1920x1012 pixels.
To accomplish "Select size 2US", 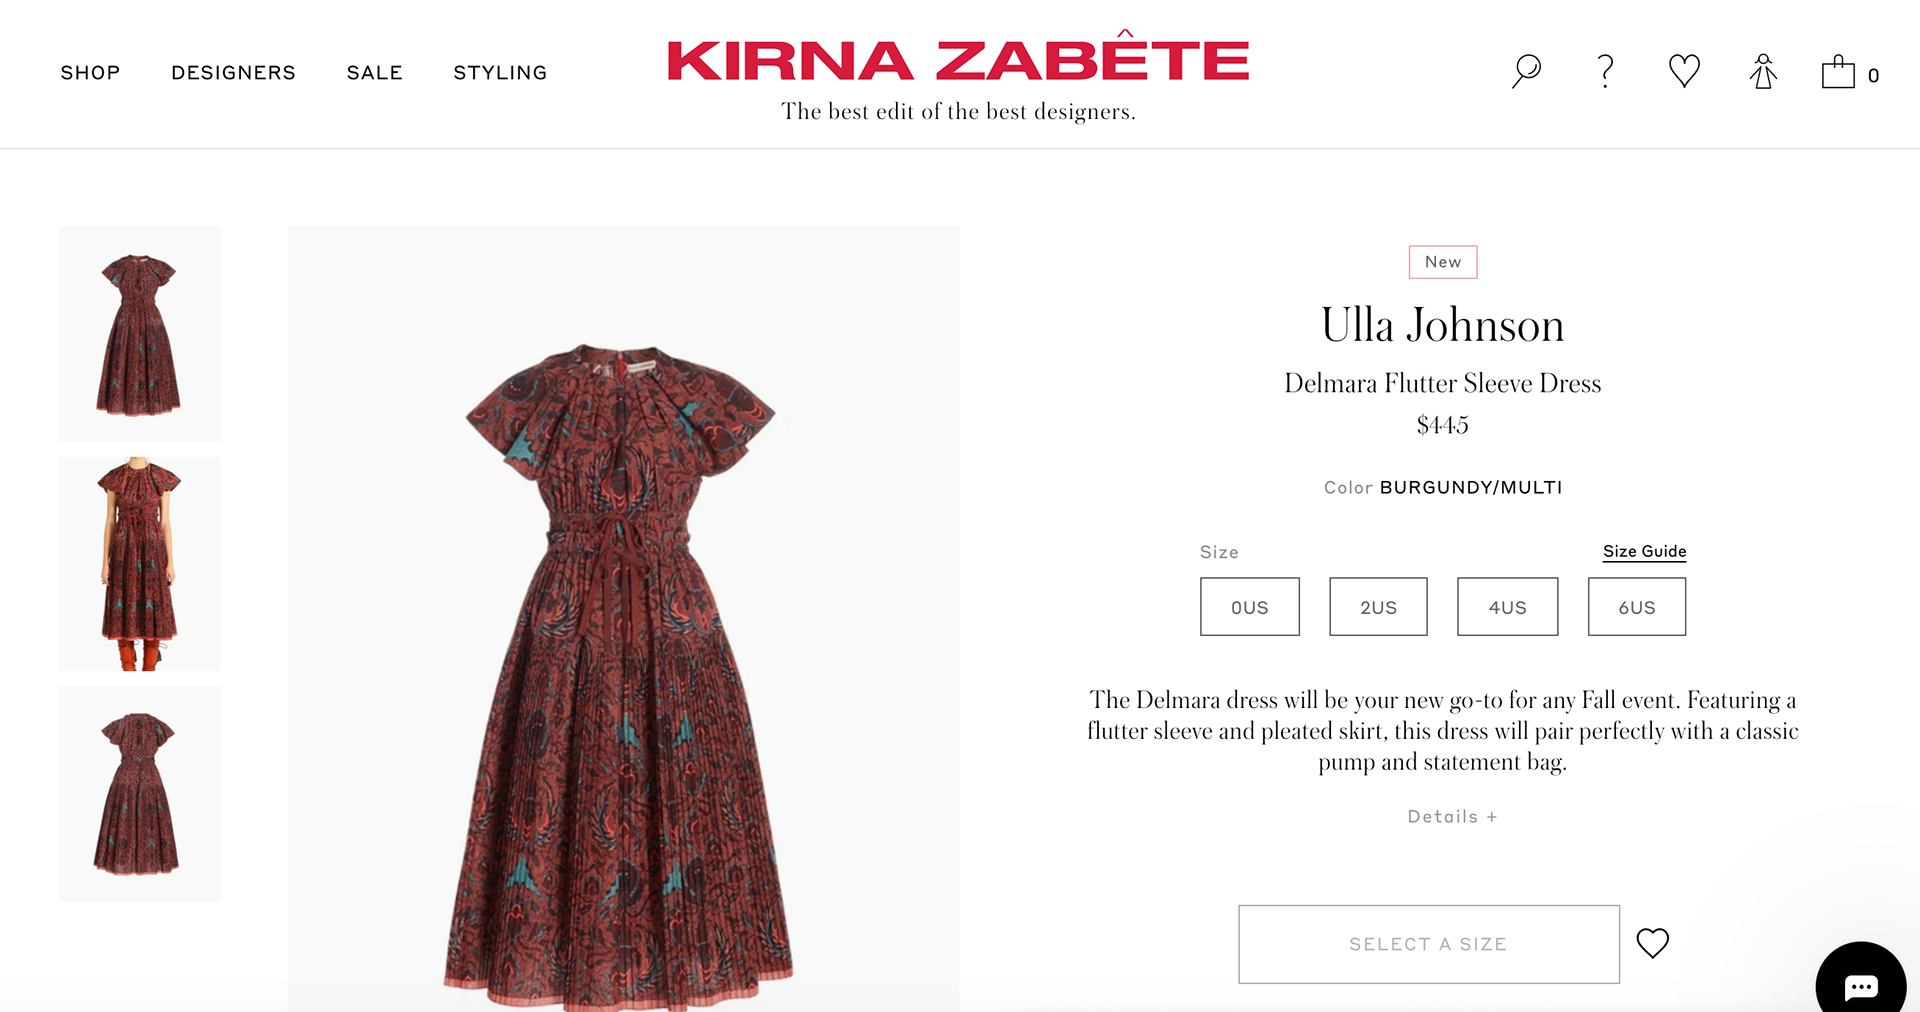I will [x=1378, y=606].
